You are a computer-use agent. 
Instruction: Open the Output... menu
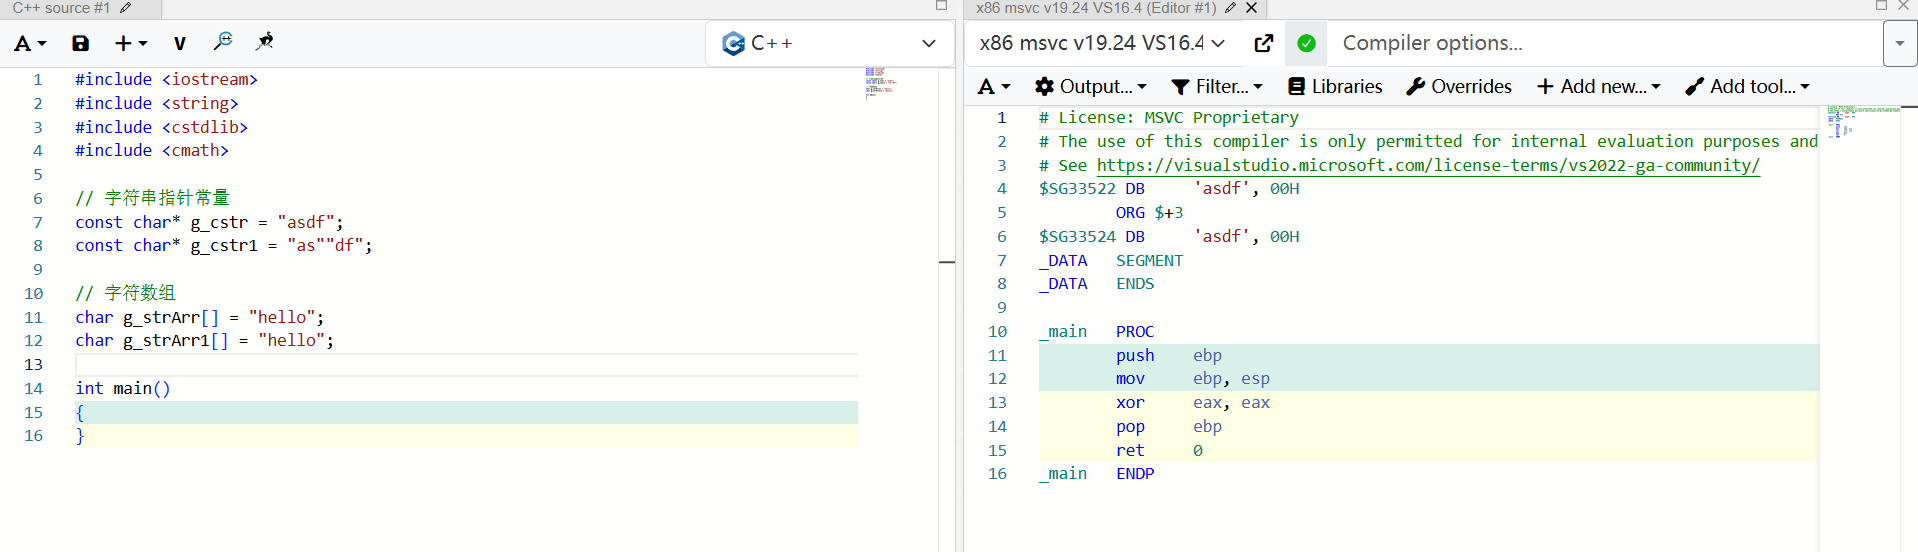[x=1091, y=87]
